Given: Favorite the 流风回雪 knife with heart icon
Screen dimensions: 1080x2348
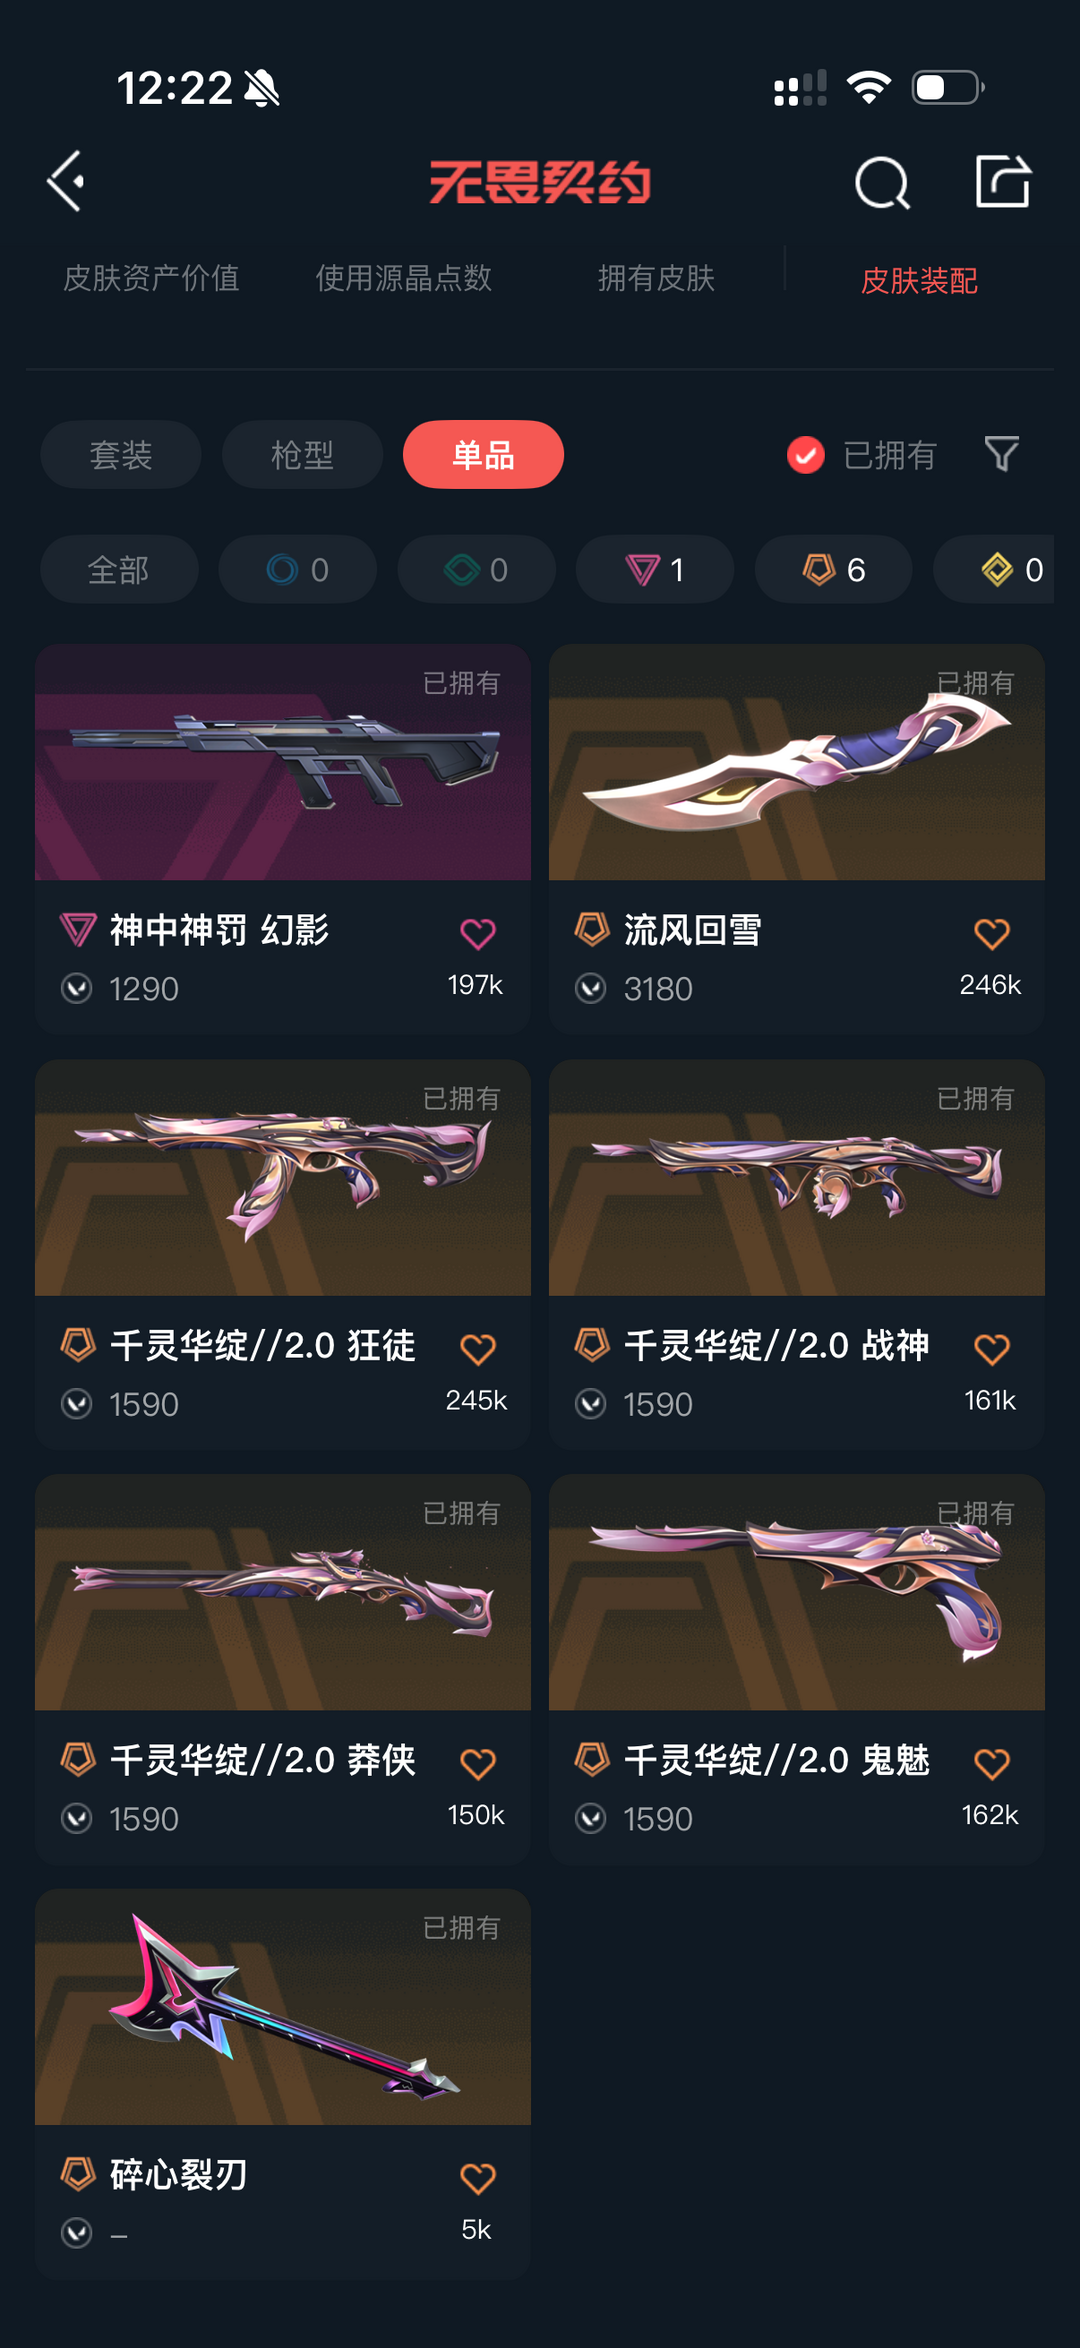Looking at the screenshot, I should (x=992, y=933).
